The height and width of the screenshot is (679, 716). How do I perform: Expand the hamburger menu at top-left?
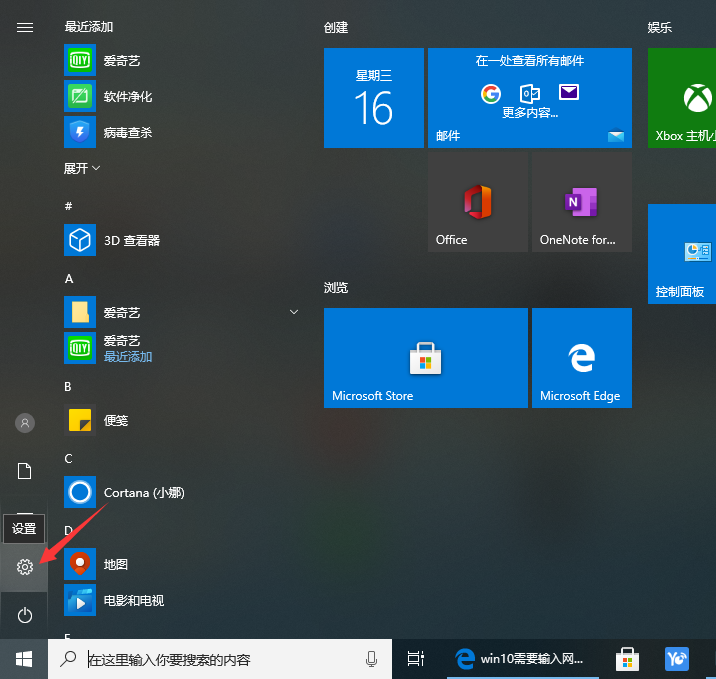tap(25, 27)
